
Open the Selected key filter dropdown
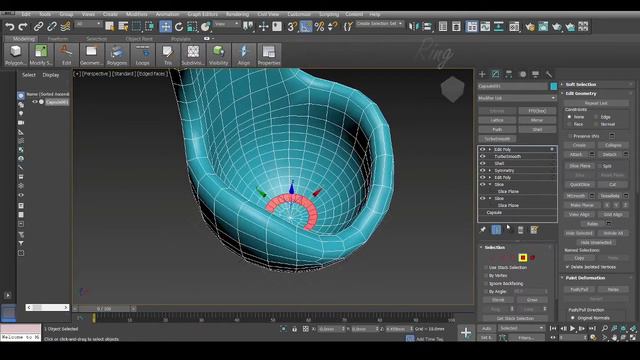(521, 328)
